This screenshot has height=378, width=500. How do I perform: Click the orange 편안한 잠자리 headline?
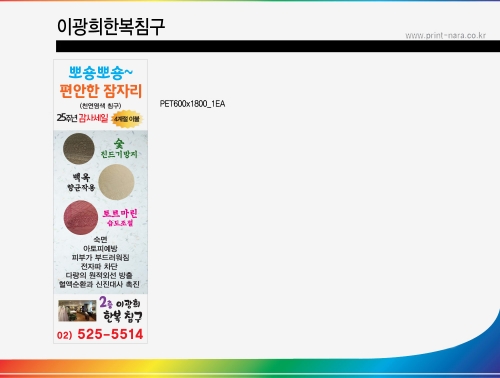(x=101, y=91)
